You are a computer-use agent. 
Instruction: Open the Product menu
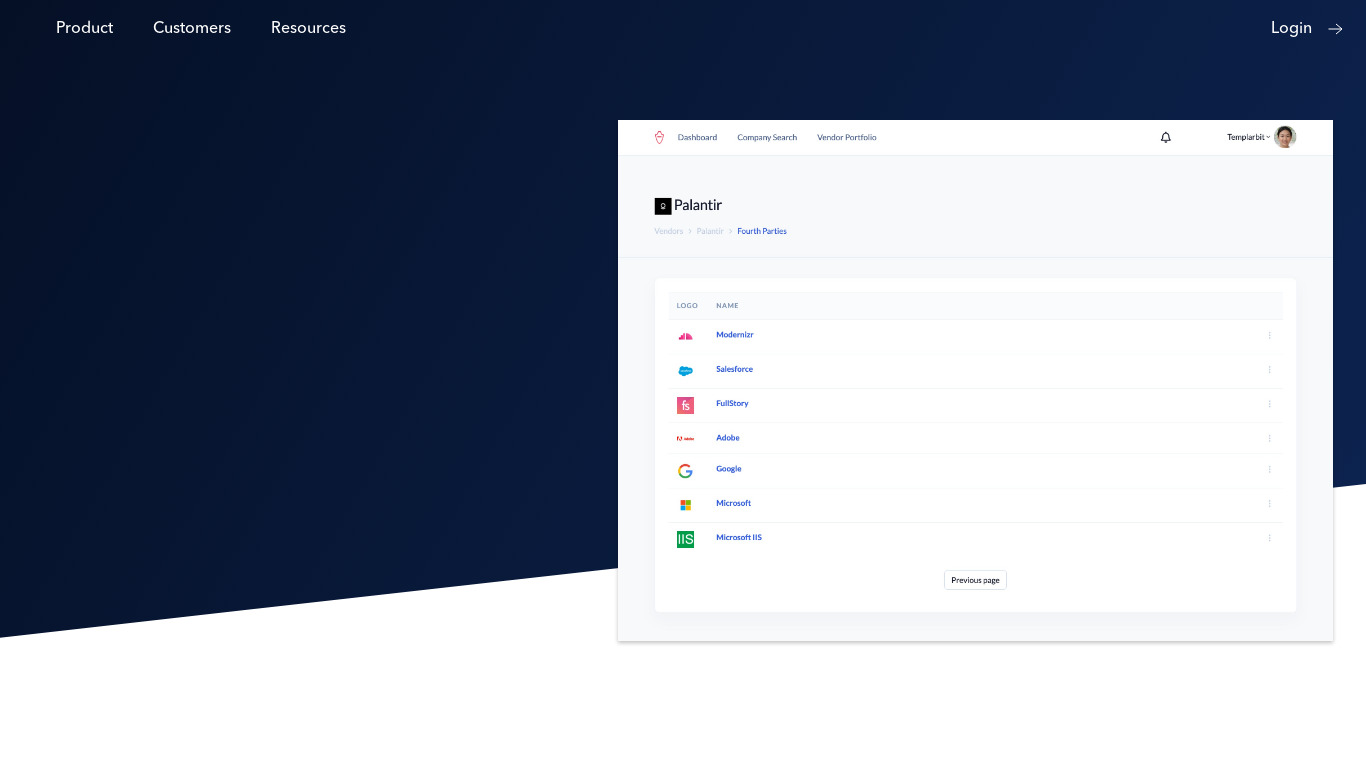84,28
